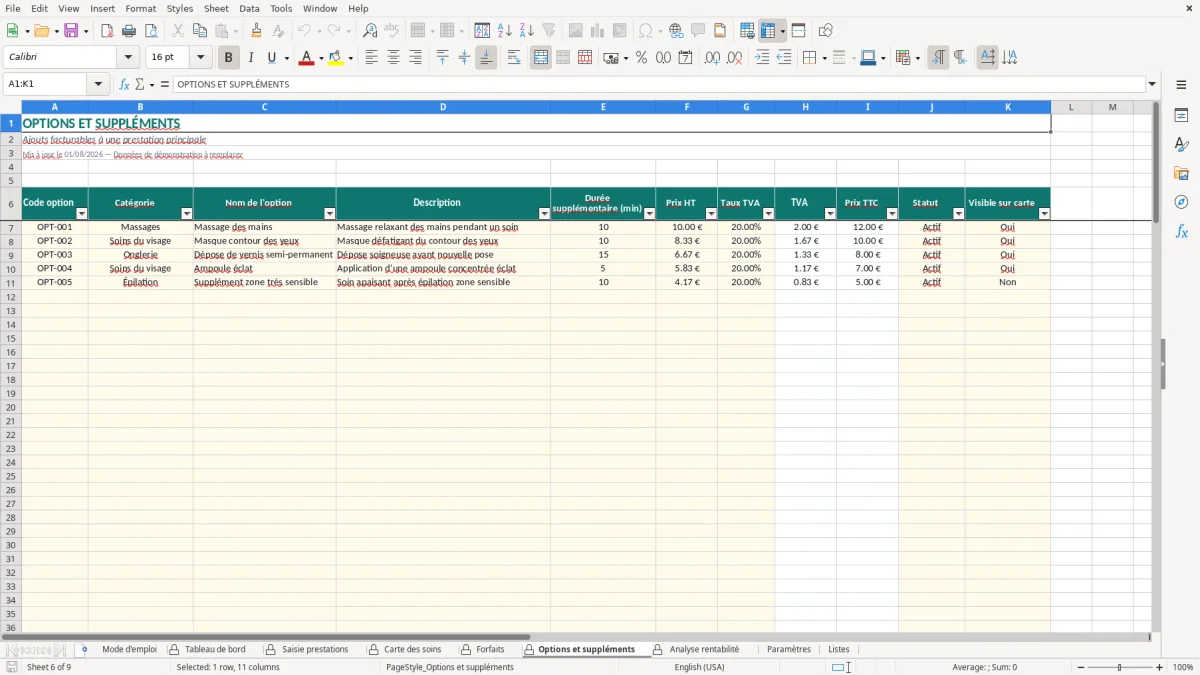1200x675 pixels.
Task: Open sidebar Properties panel
Action: tap(1181, 116)
